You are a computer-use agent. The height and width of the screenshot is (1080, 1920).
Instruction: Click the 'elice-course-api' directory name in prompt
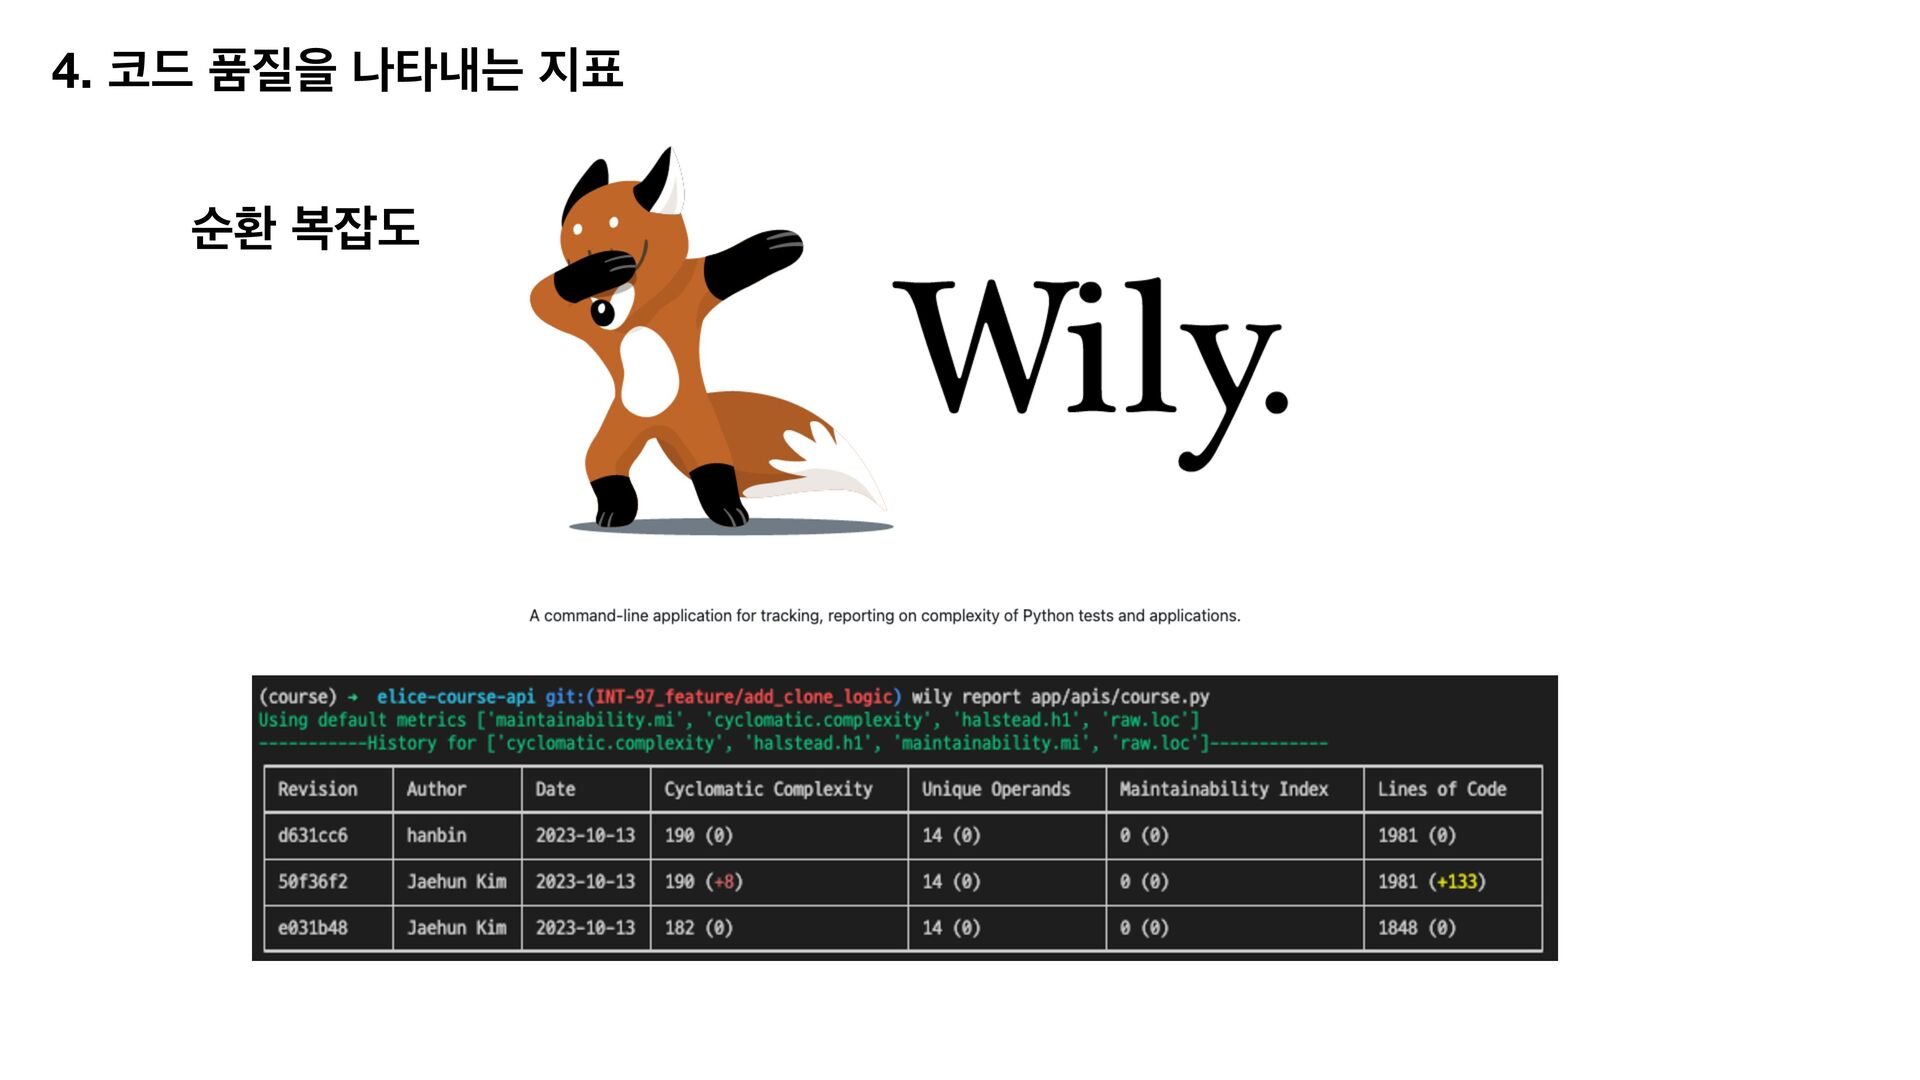click(456, 697)
